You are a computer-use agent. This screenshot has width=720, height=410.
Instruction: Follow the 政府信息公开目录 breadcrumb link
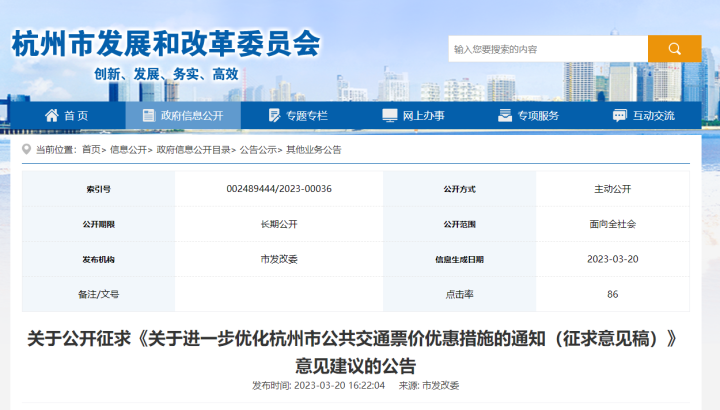coord(193,150)
